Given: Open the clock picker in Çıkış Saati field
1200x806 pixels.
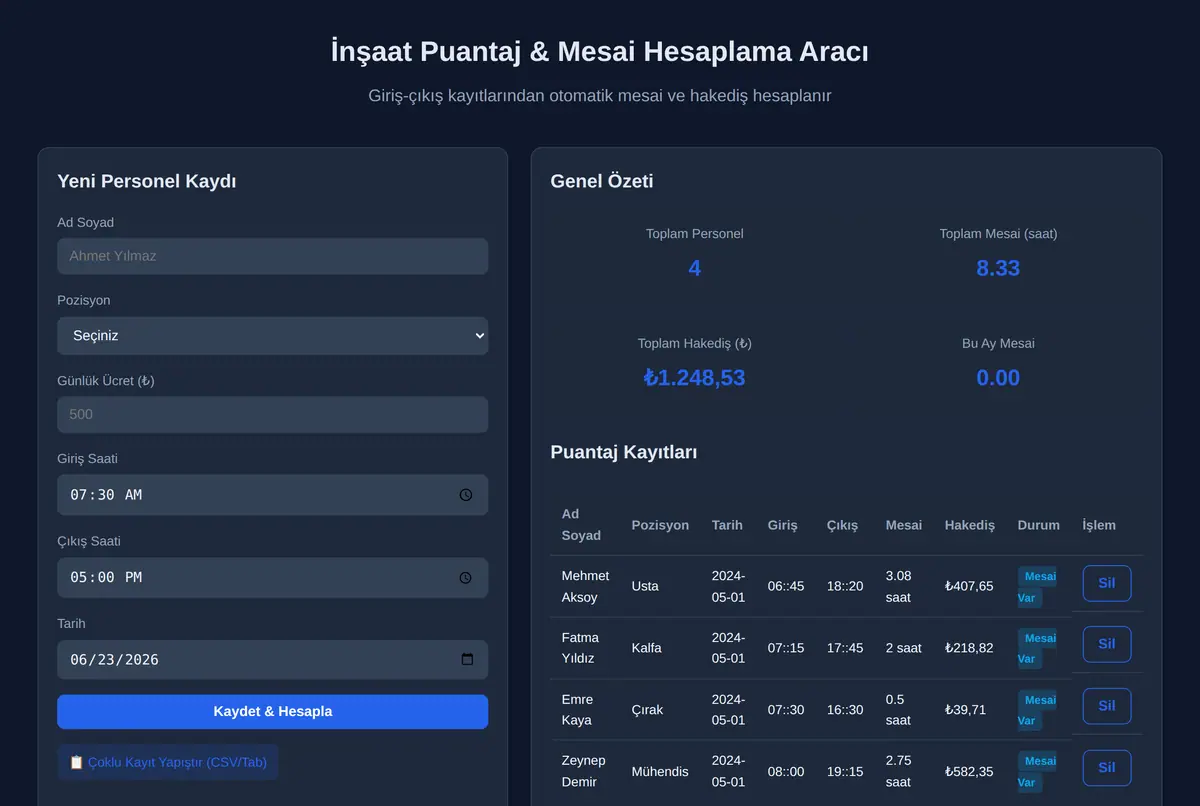Looking at the screenshot, I should coord(466,578).
